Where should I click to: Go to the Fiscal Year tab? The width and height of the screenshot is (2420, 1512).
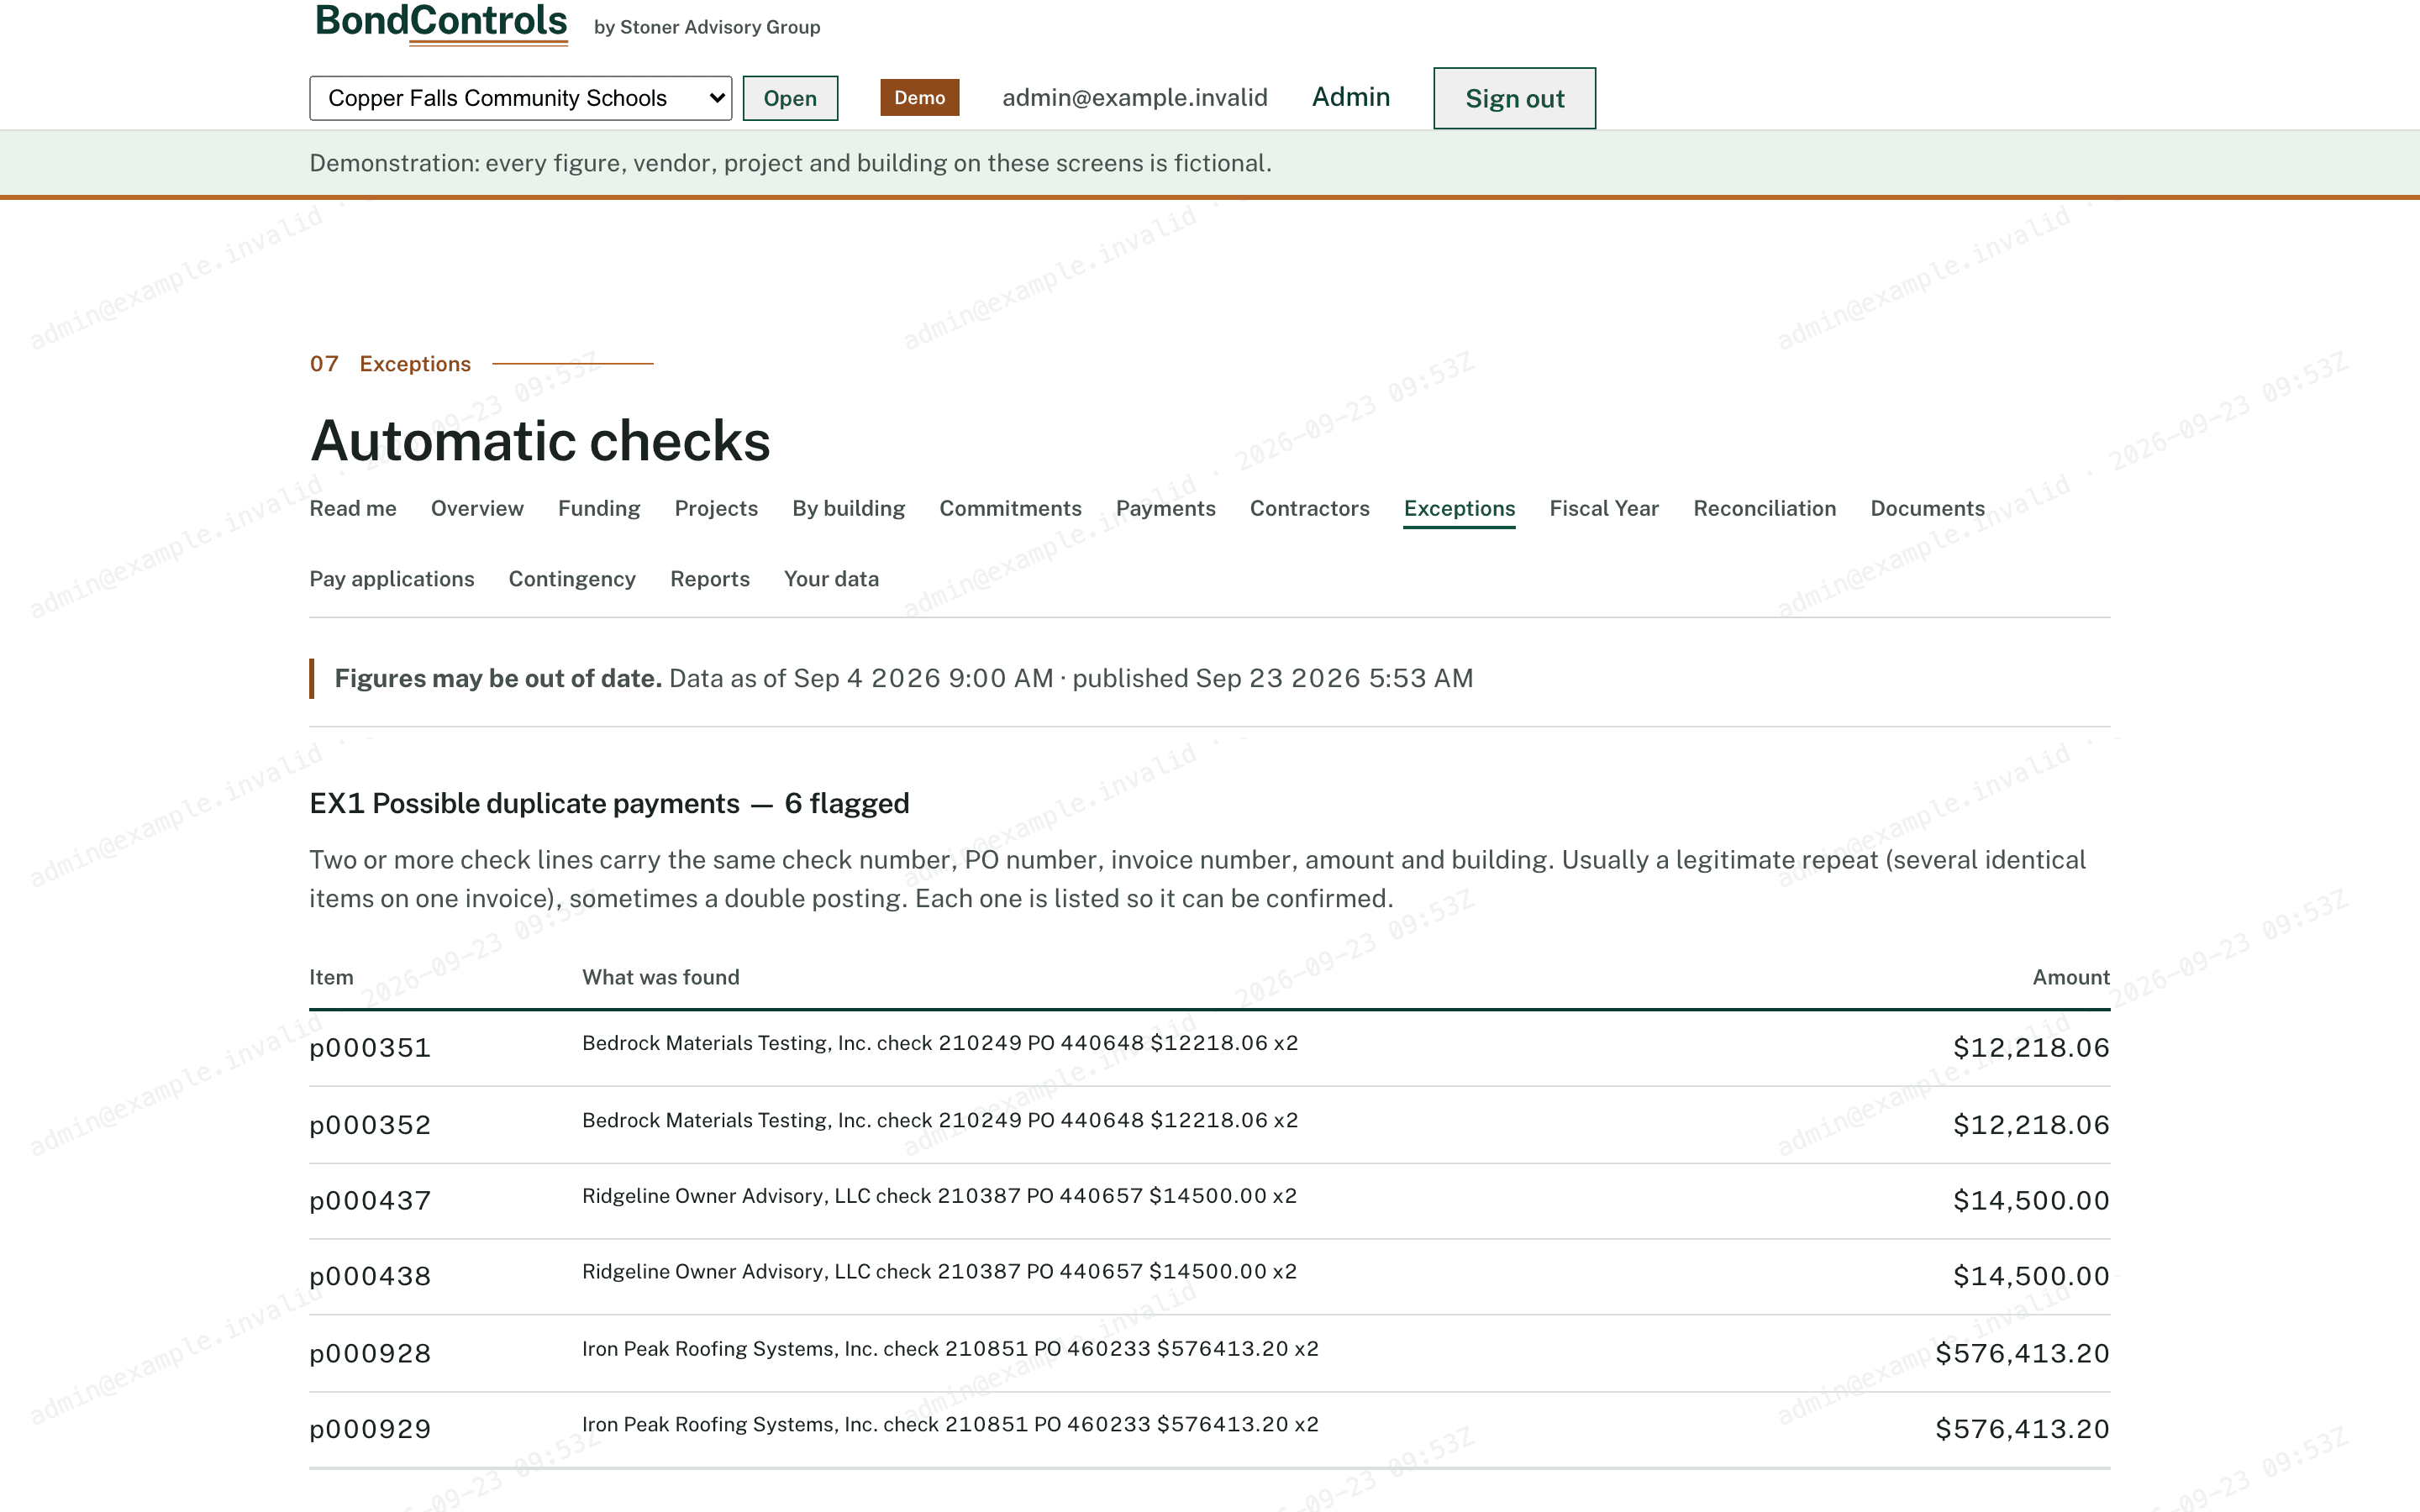point(1604,508)
